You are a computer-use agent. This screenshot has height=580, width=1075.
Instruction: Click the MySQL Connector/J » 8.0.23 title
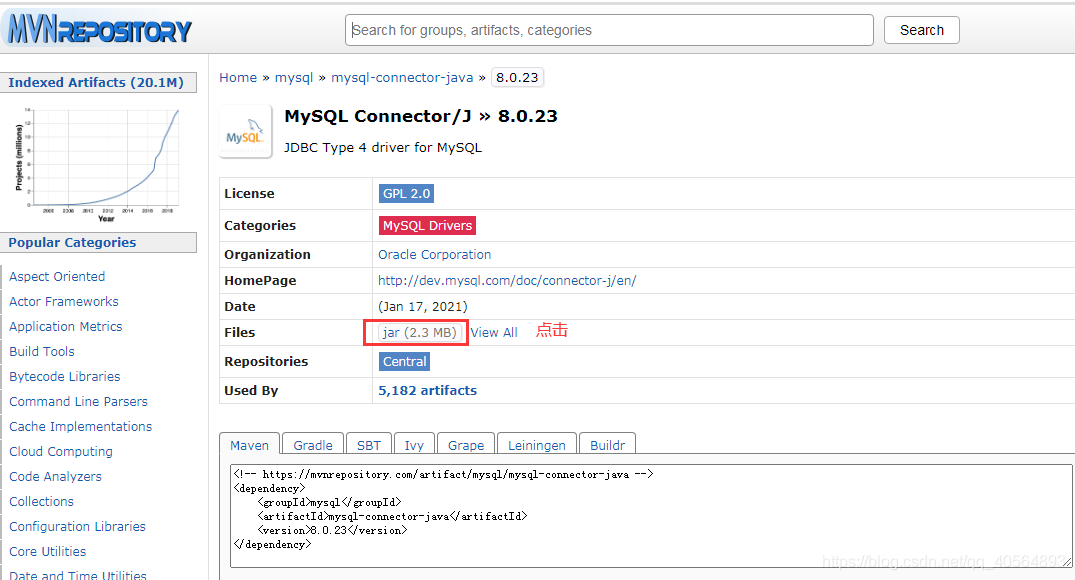(x=421, y=117)
